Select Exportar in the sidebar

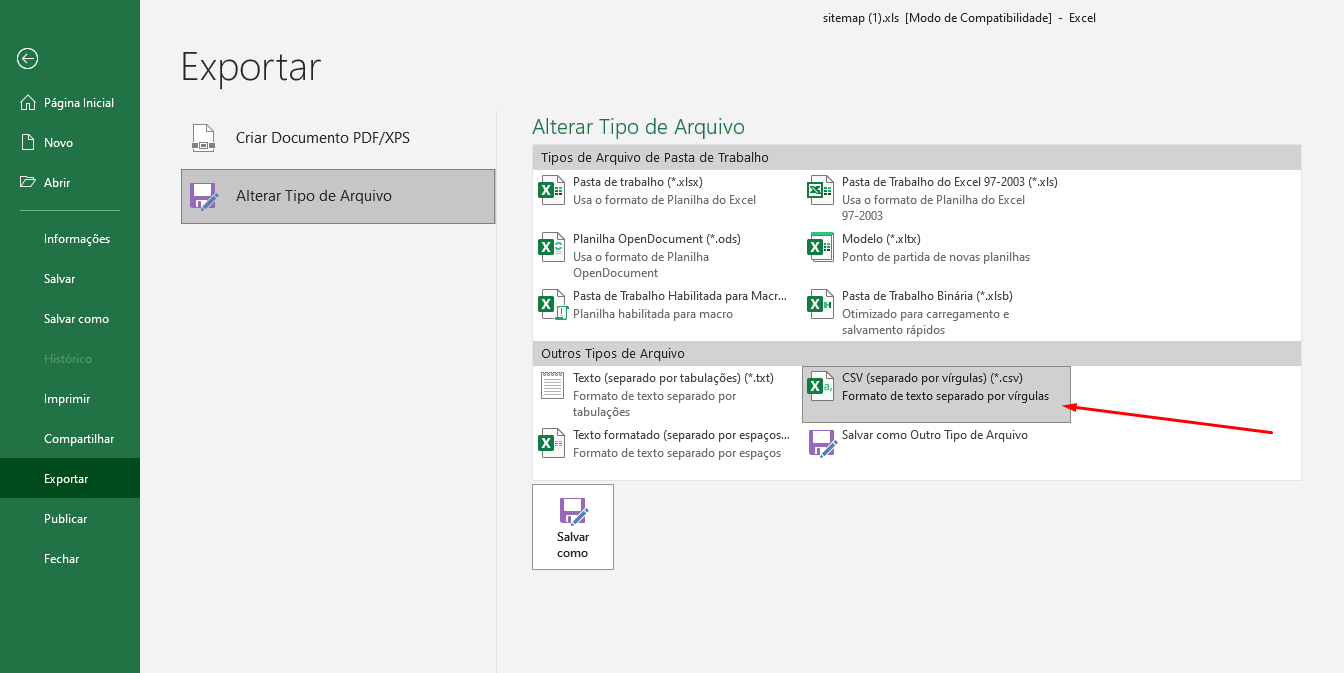point(70,478)
